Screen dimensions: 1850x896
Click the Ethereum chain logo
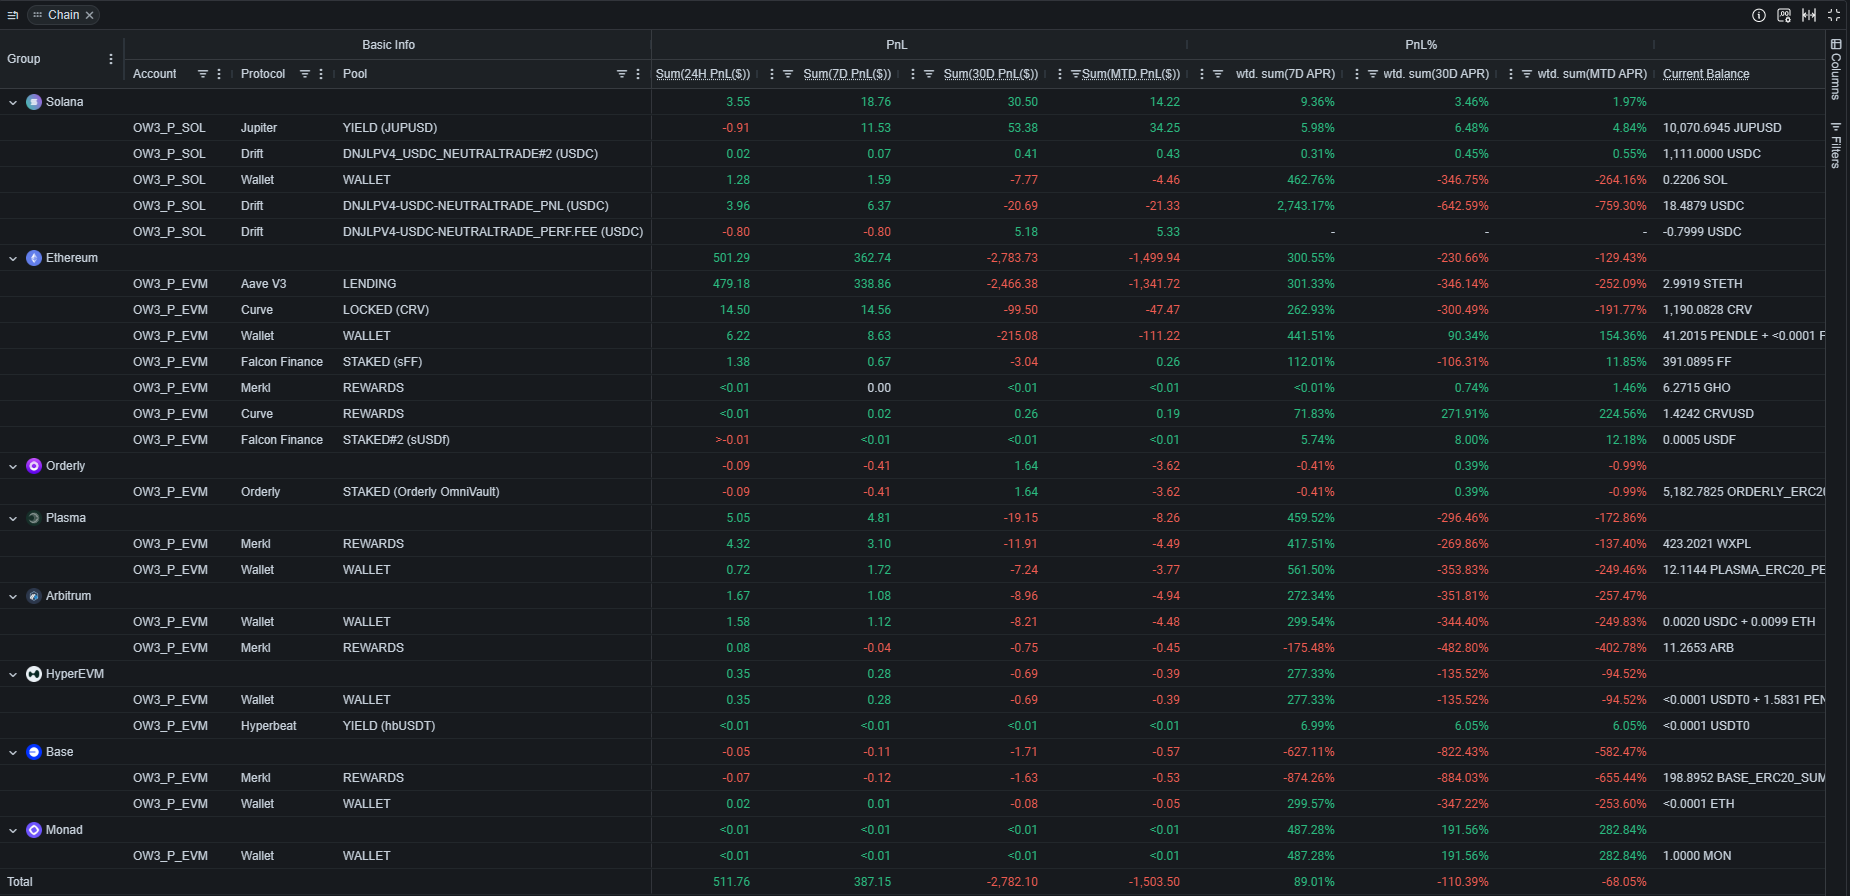[34, 258]
